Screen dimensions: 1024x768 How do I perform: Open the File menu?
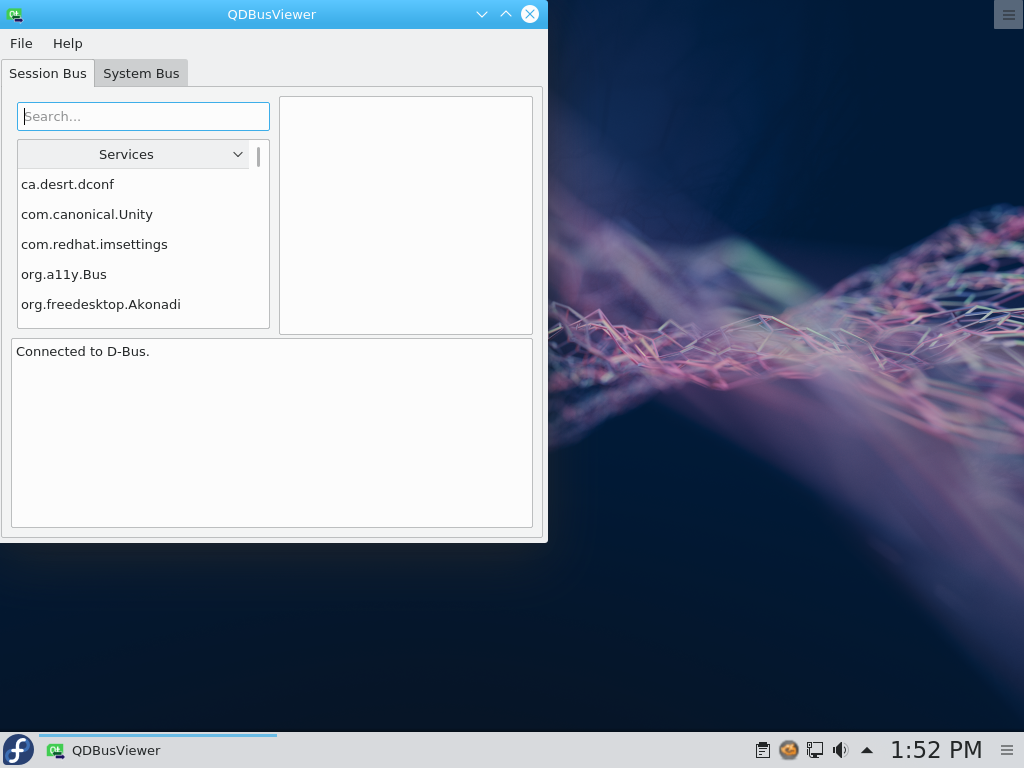tap(21, 44)
